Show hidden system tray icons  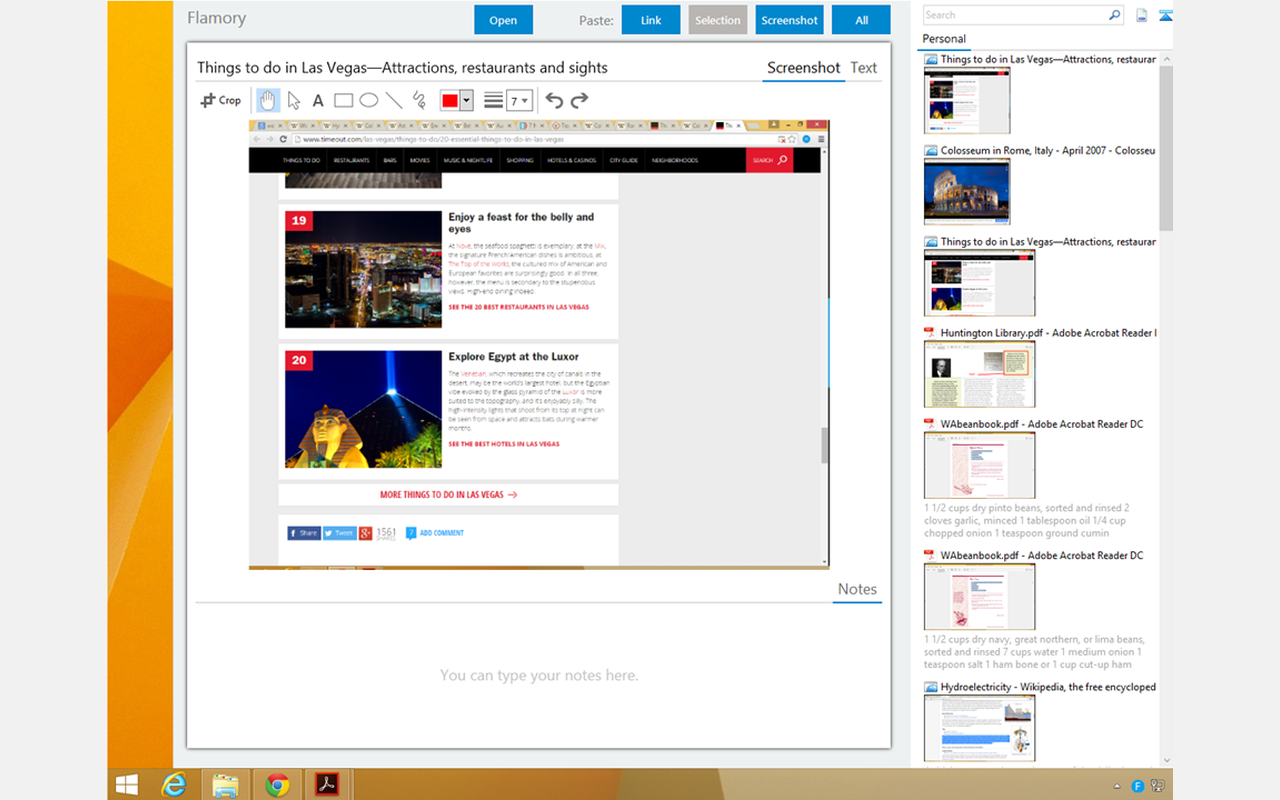coord(1117,786)
